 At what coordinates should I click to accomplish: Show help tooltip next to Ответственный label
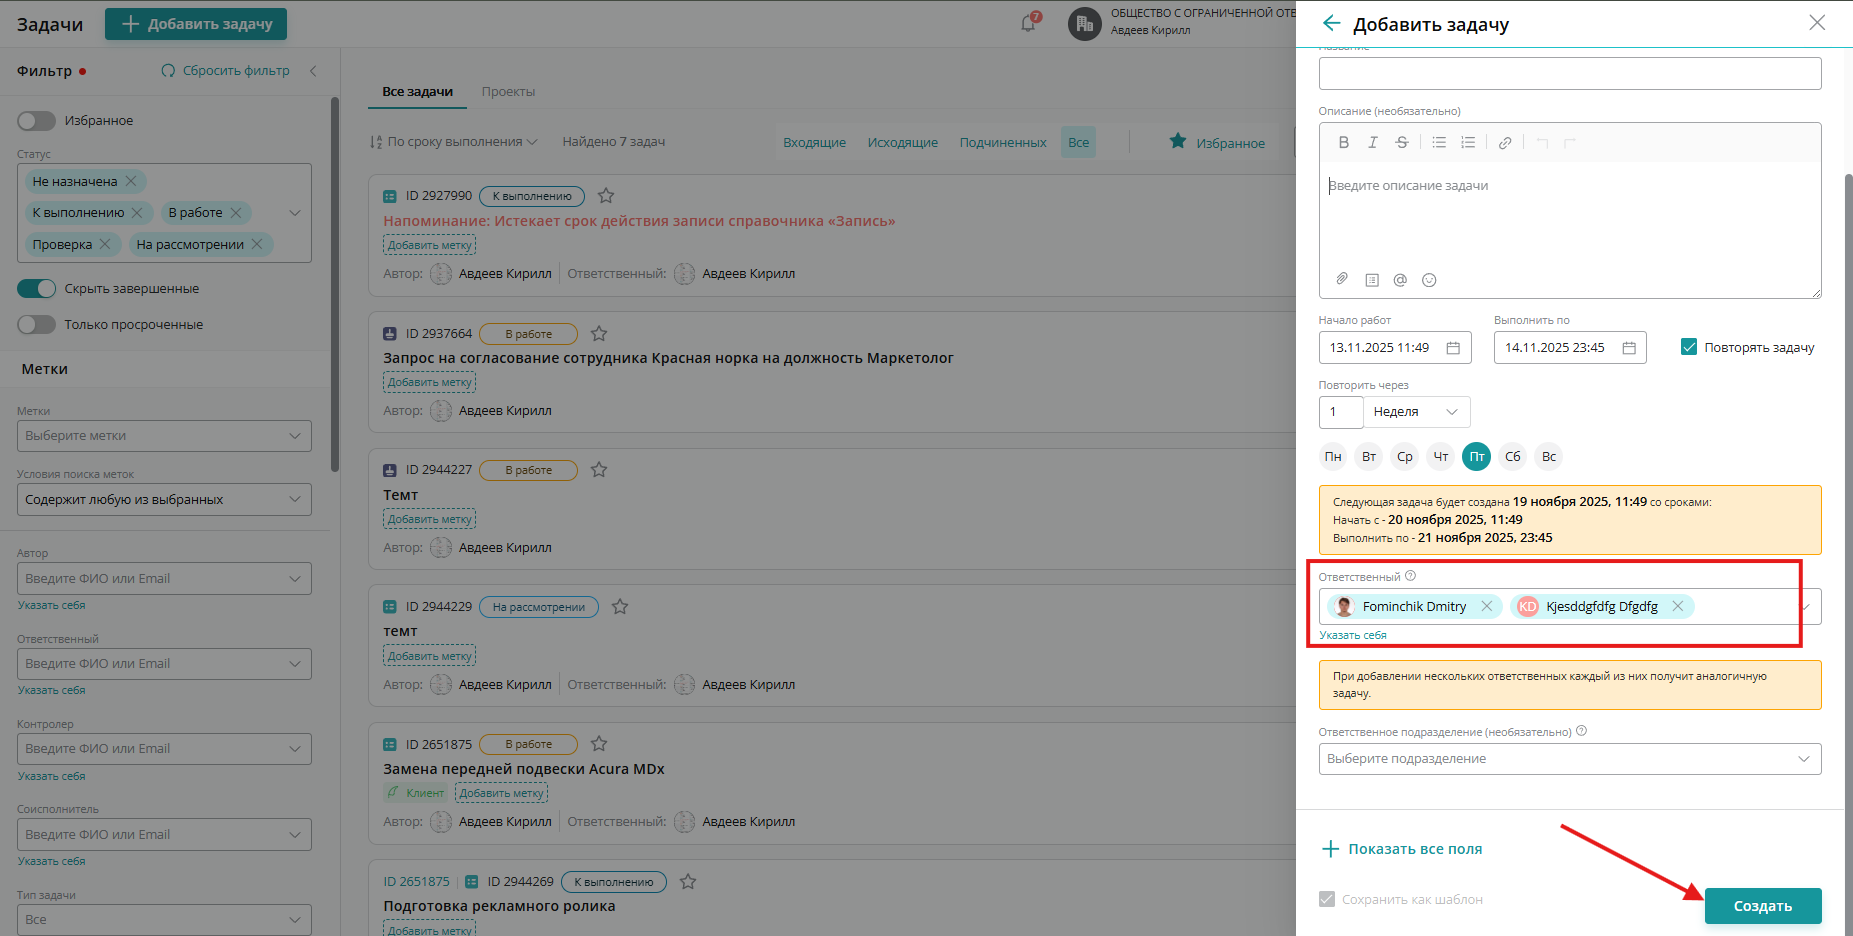1410,576
